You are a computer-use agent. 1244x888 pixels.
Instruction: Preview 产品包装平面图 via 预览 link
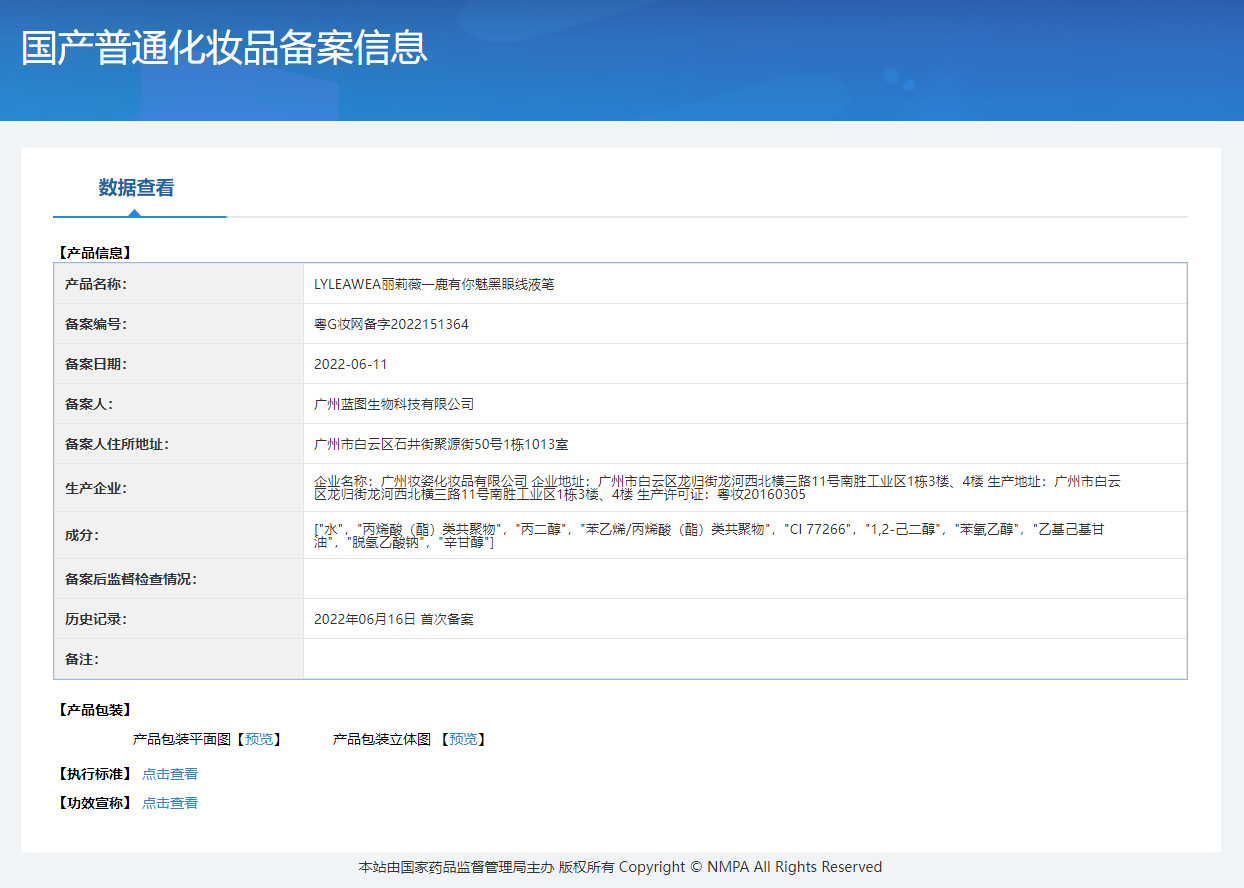pos(259,739)
